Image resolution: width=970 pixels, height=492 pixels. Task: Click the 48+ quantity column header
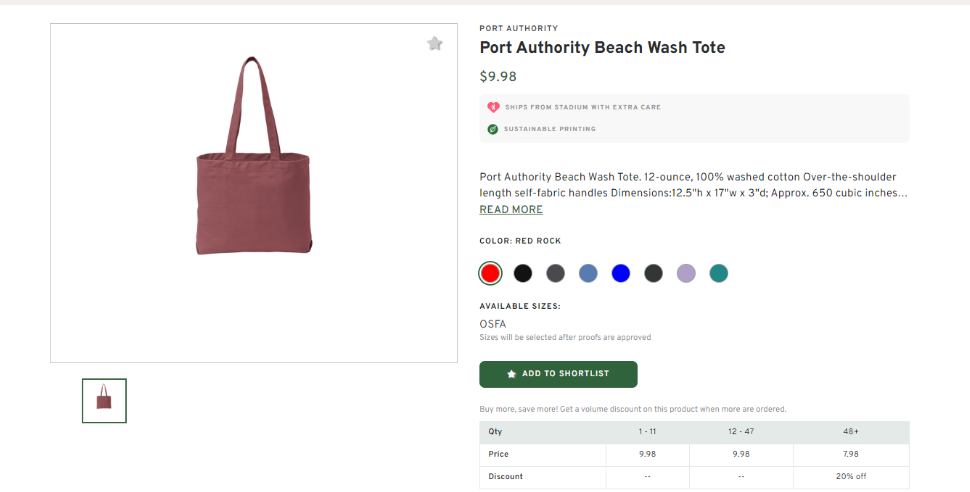[x=851, y=431]
